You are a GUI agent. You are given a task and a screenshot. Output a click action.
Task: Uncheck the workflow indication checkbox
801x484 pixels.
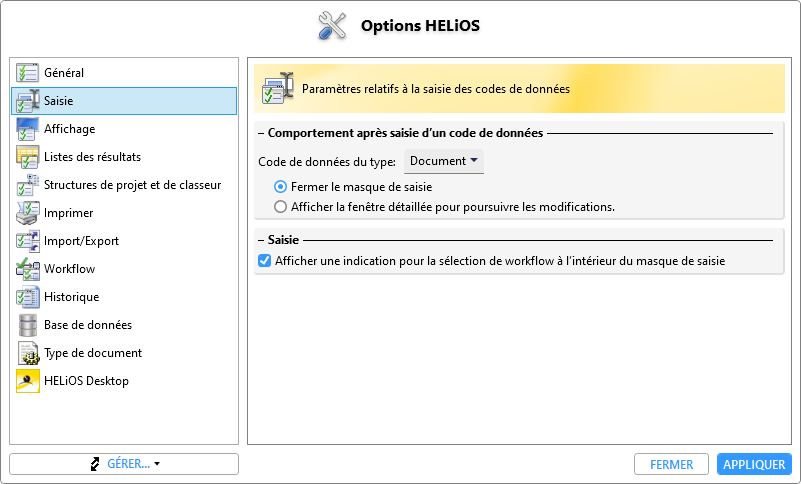tap(265, 261)
